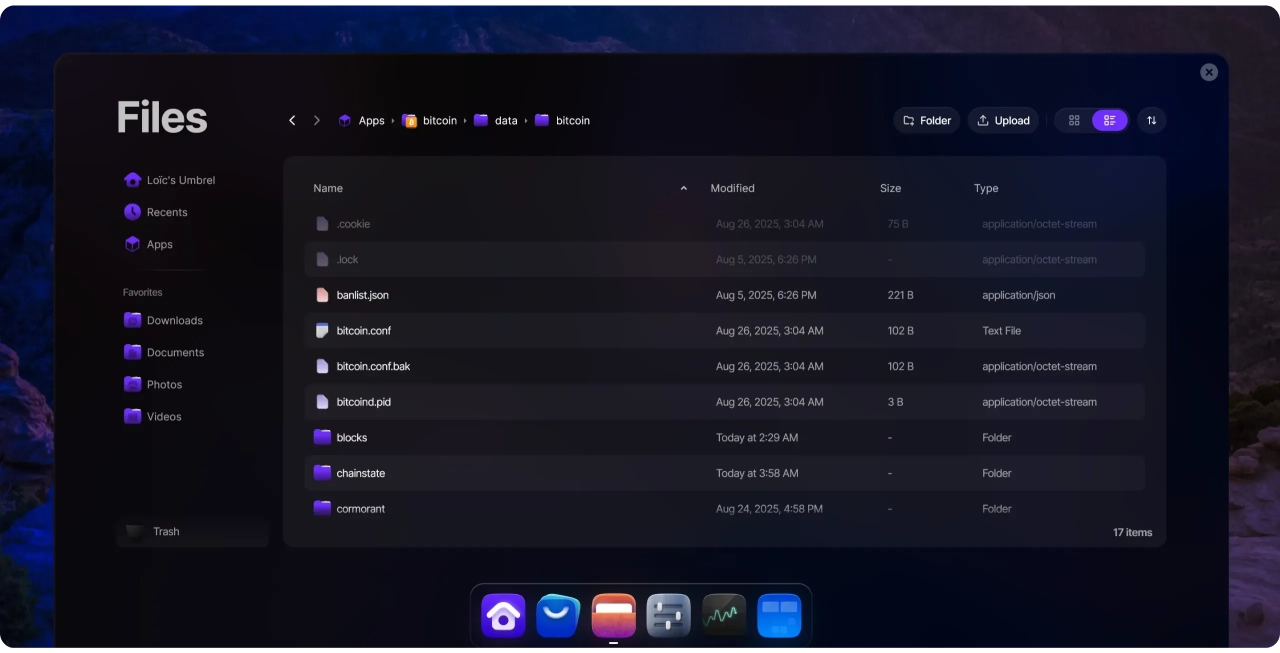Create a new Folder
The width and height of the screenshot is (1280, 653).
(x=926, y=120)
